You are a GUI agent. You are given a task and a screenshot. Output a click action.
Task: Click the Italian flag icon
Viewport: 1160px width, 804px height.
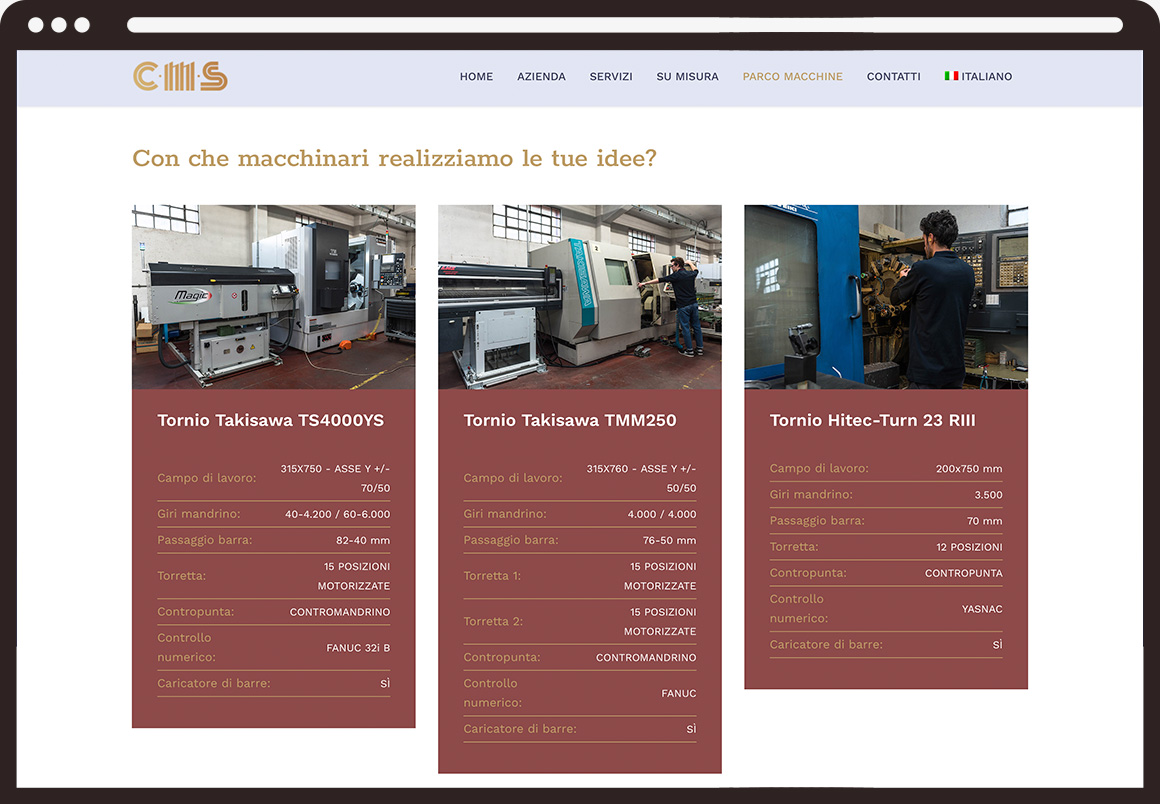[x=951, y=75]
